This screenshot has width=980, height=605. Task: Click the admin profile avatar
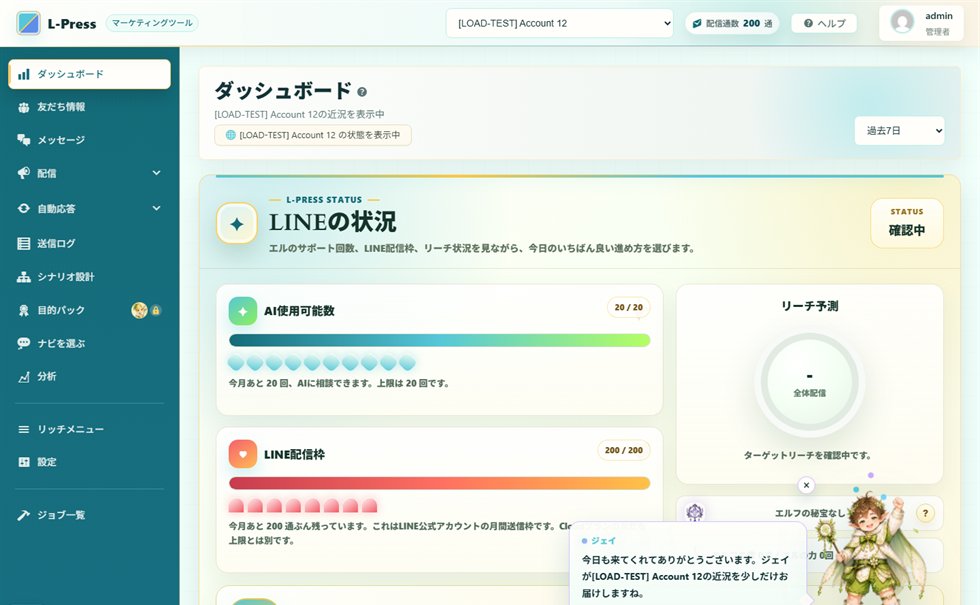(902, 22)
